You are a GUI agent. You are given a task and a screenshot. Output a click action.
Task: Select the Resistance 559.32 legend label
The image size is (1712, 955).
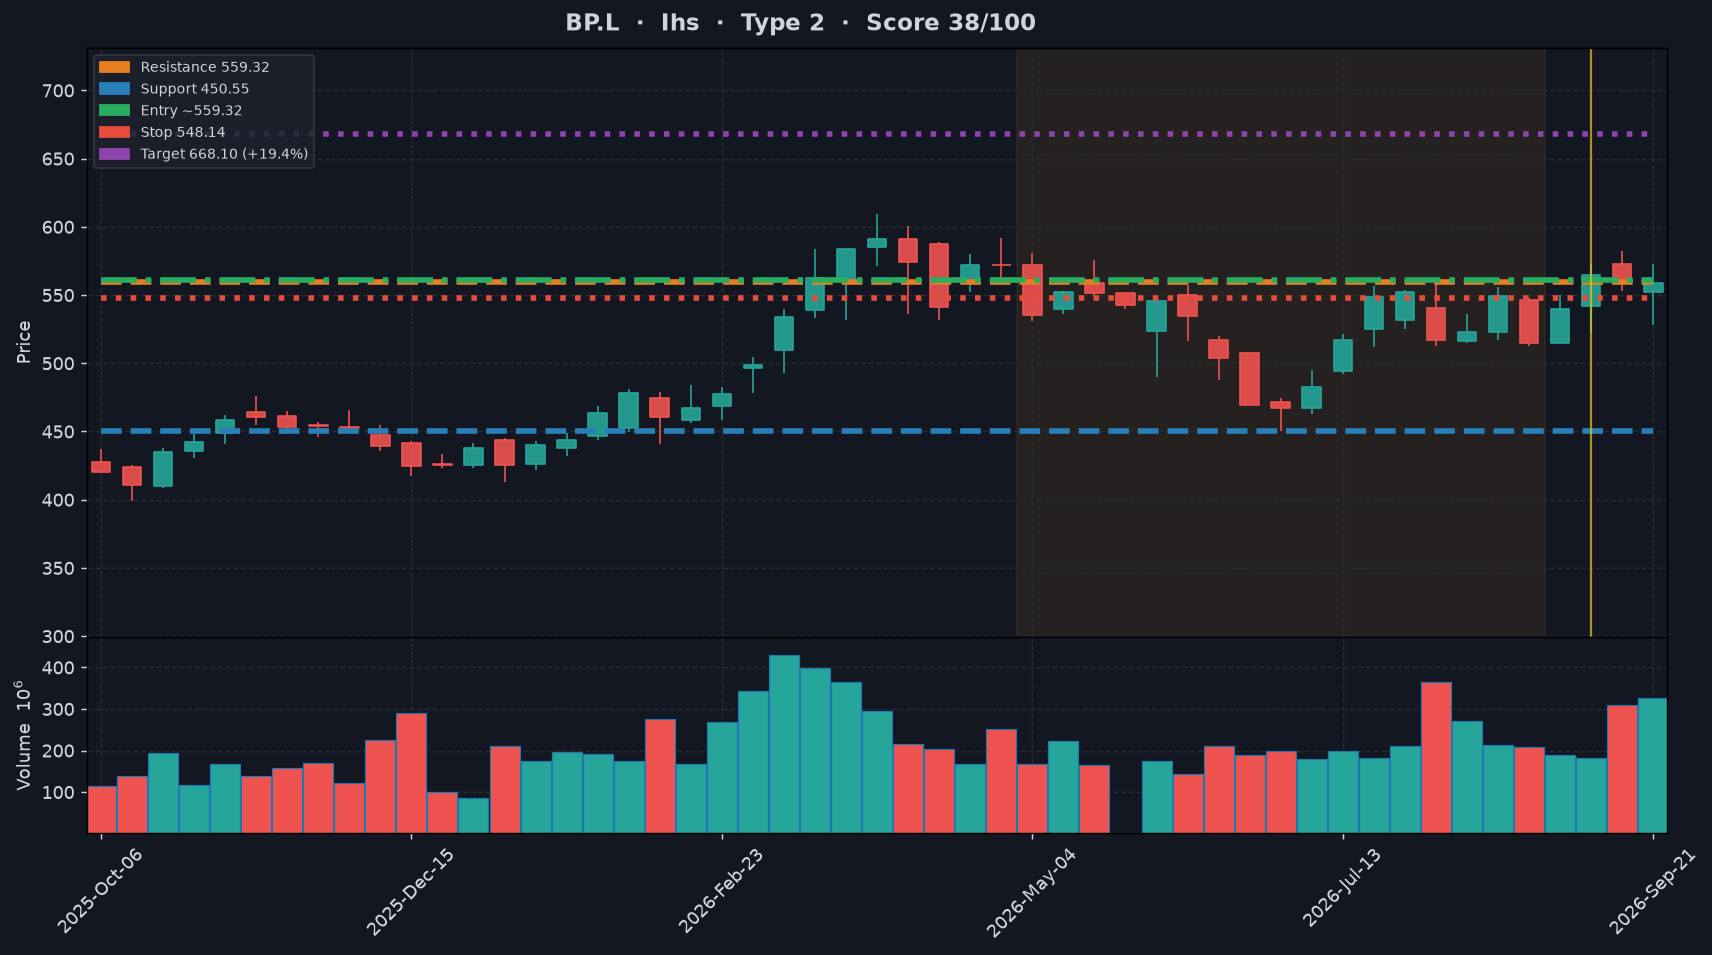205,67
